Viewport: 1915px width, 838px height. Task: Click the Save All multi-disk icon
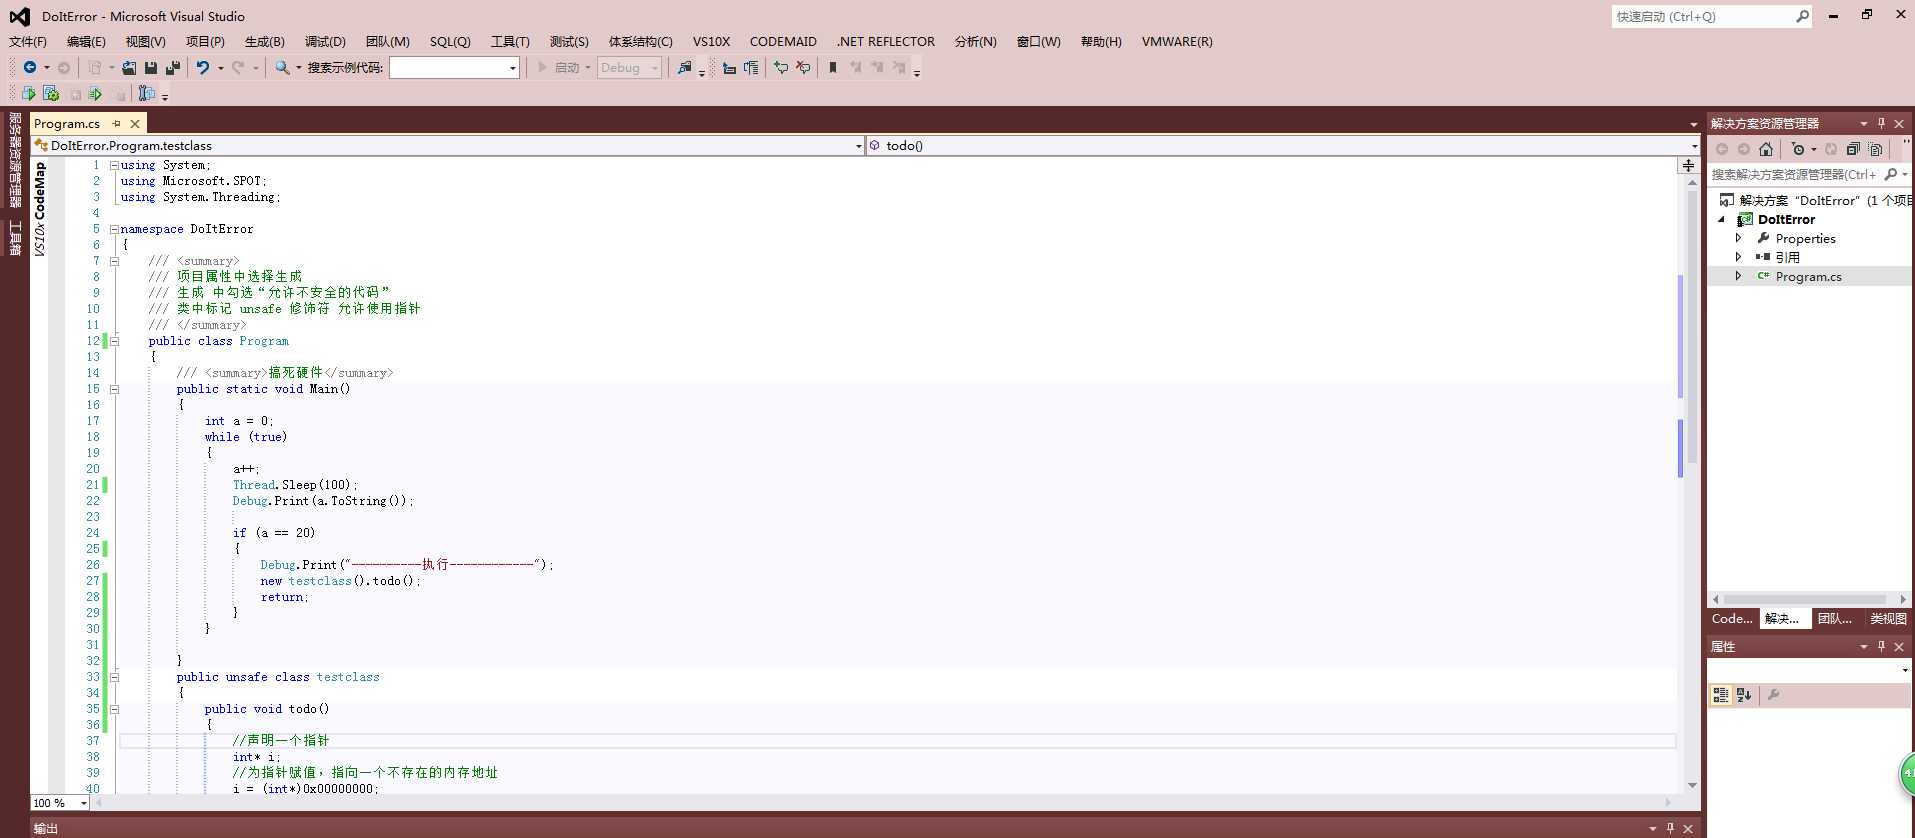point(173,67)
